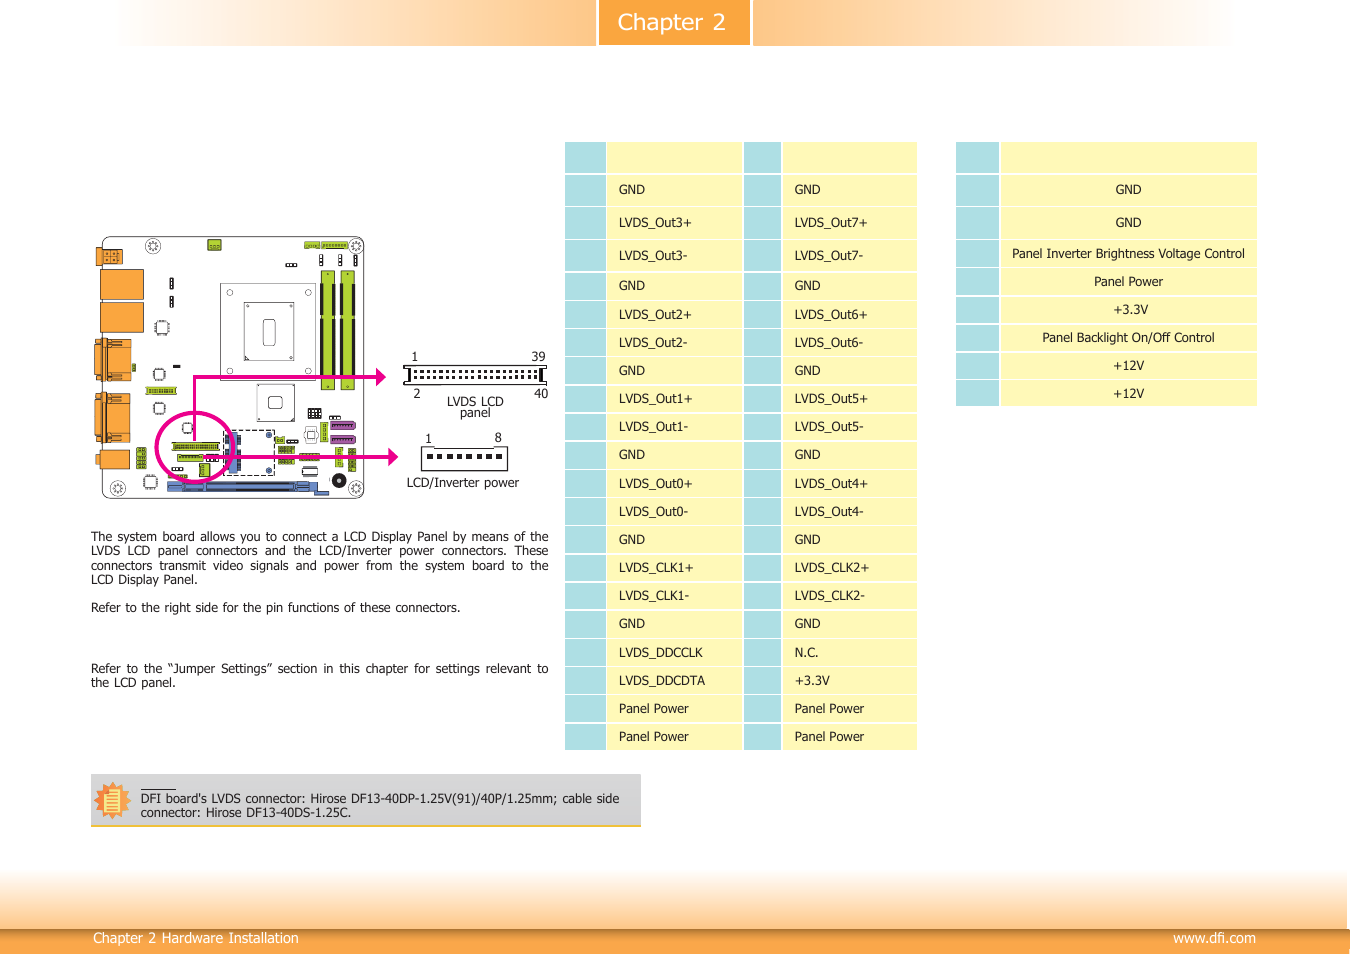Click the 'LVDS_Out7-' table cell

click(x=850, y=256)
